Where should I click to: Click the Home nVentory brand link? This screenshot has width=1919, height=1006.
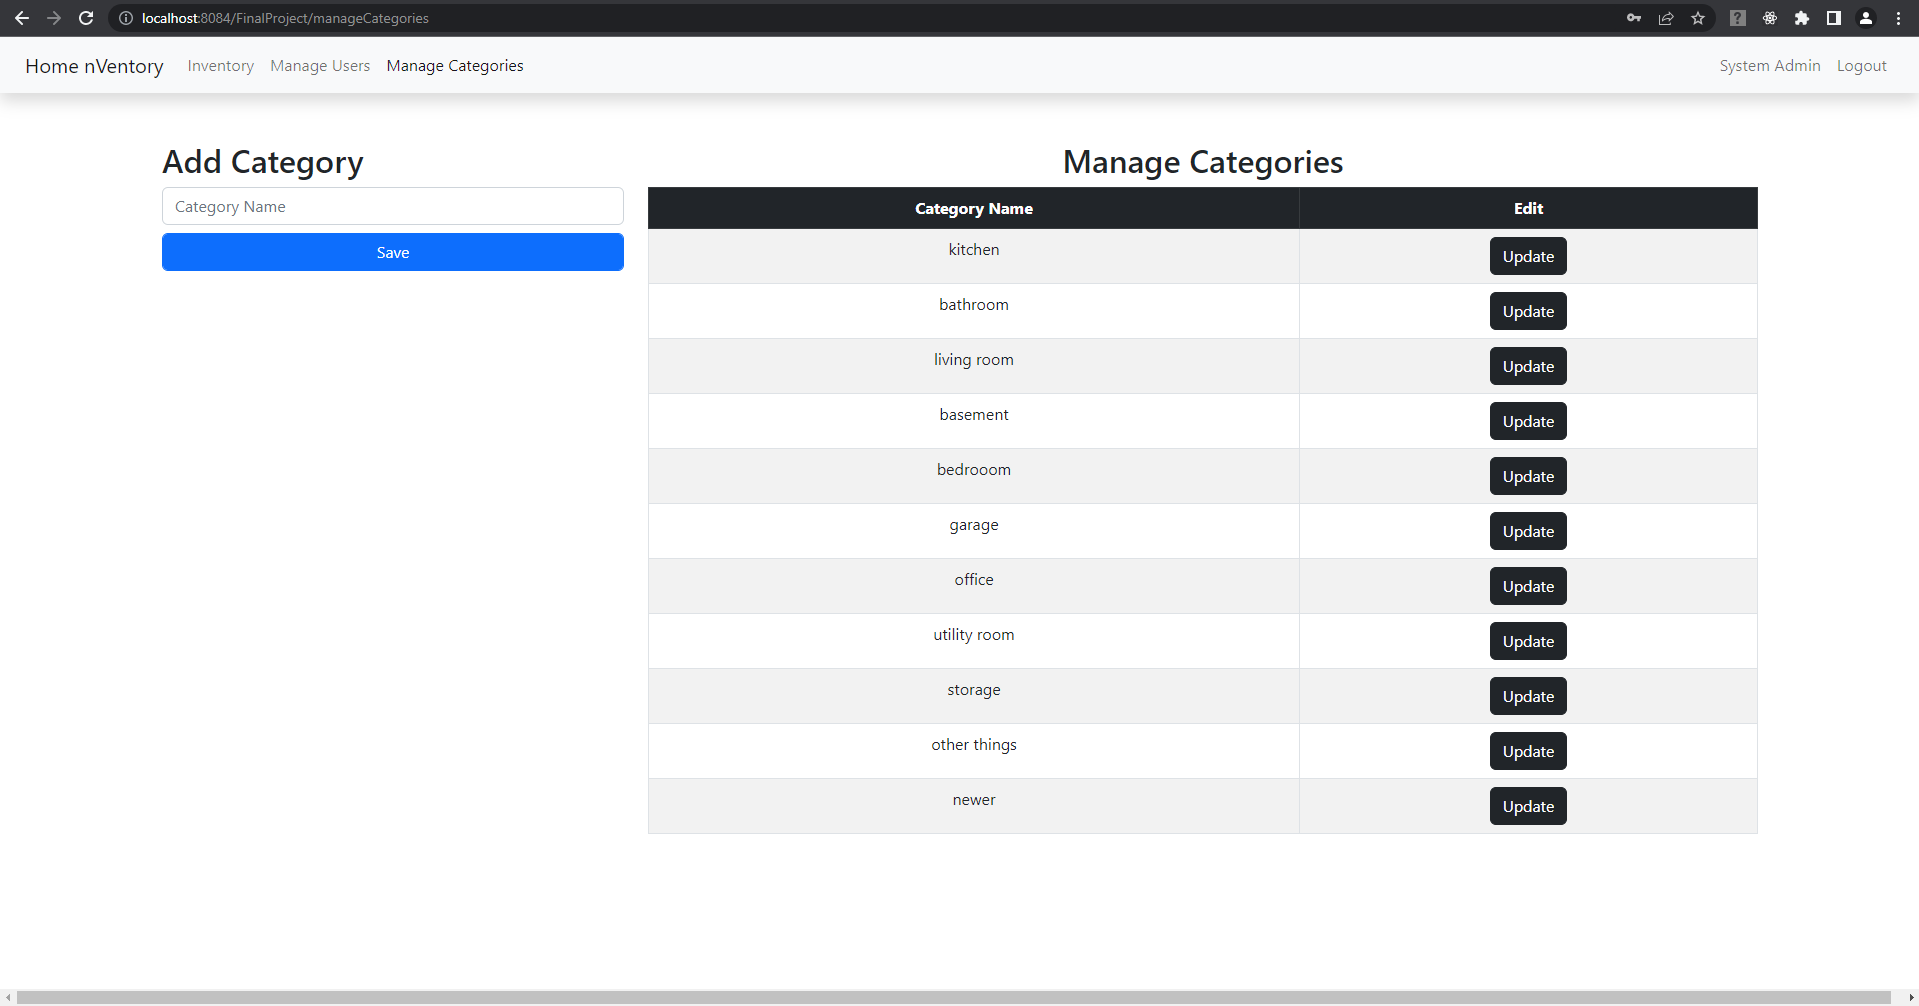(x=94, y=66)
